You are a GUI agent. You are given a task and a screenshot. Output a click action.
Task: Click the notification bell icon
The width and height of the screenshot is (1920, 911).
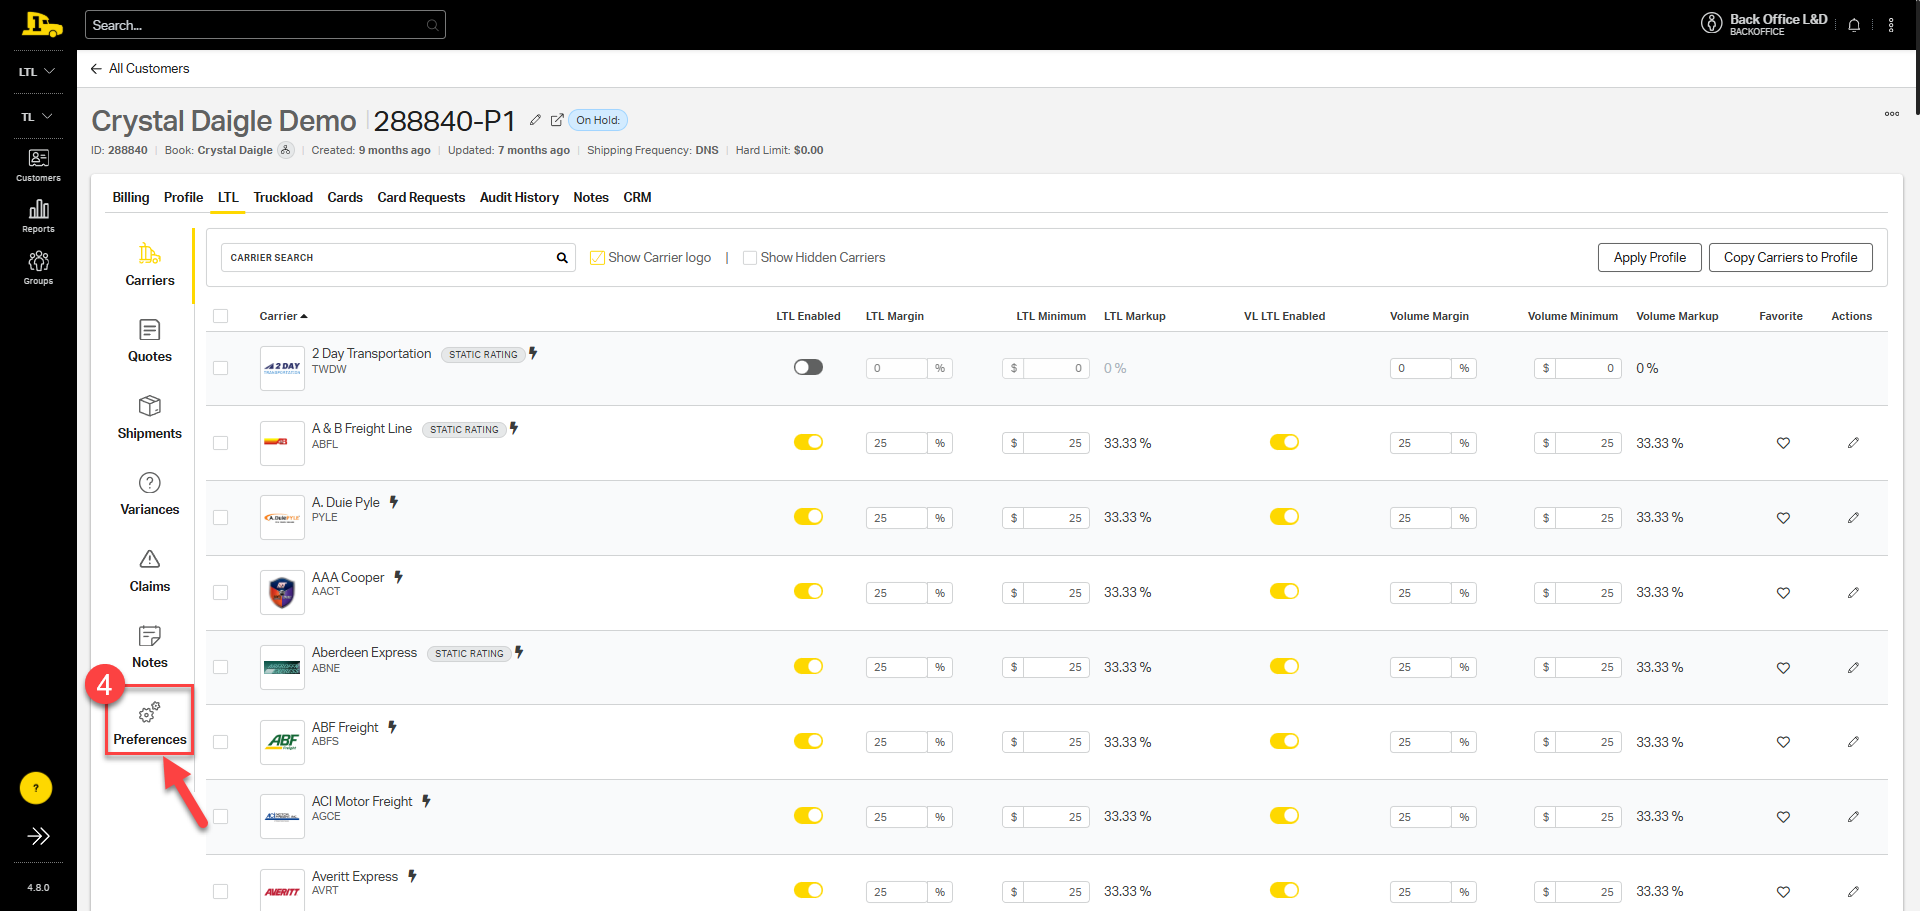point(1854,25)
